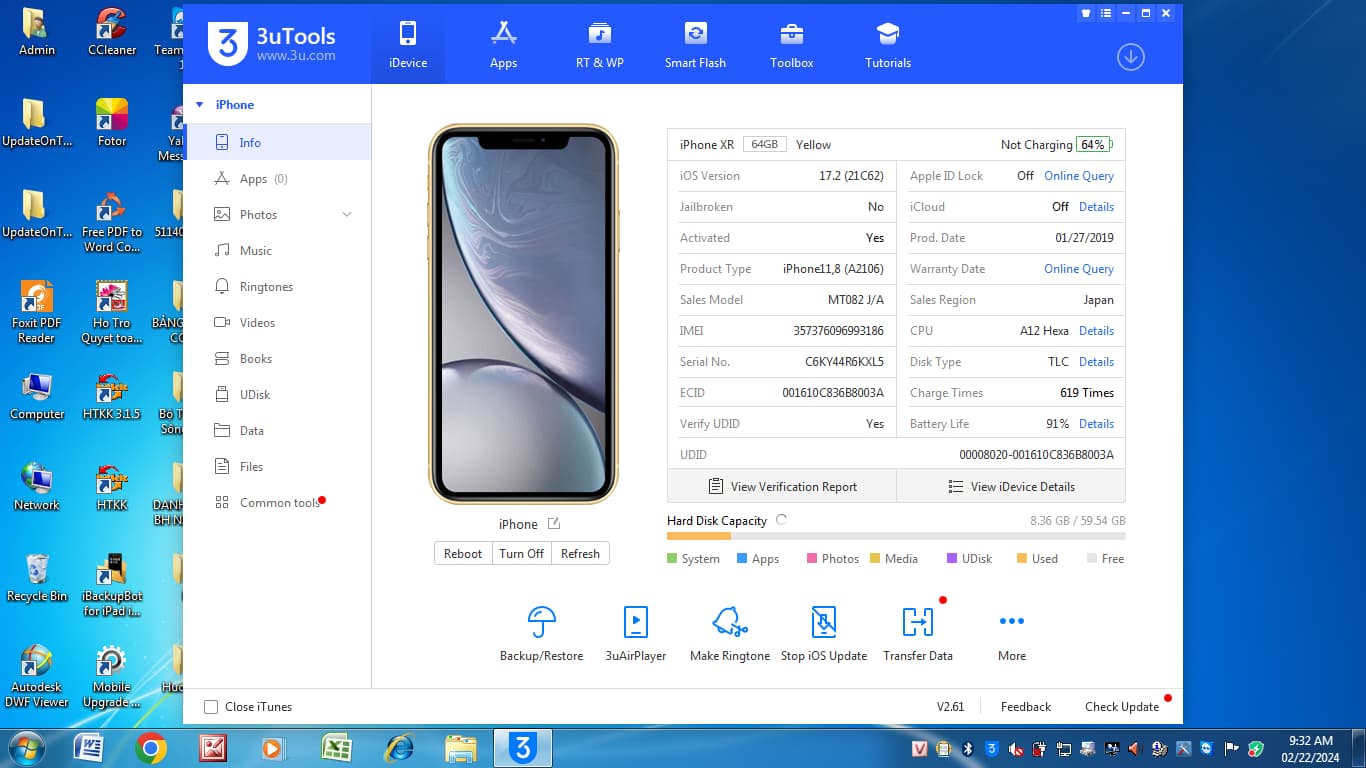Select Info in the sidebar
Viewport: 1366px width, 768px height.
278,142
